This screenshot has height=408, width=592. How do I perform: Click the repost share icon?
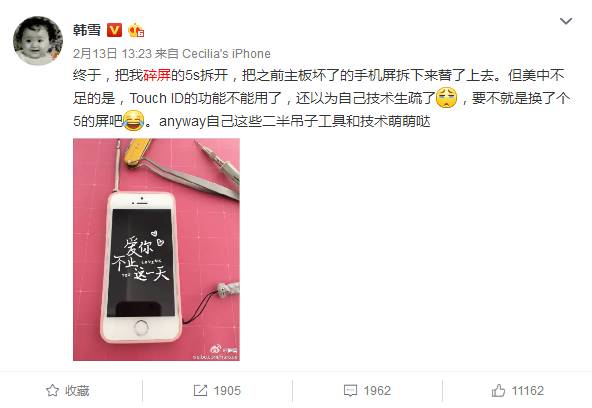coord(200,390)
